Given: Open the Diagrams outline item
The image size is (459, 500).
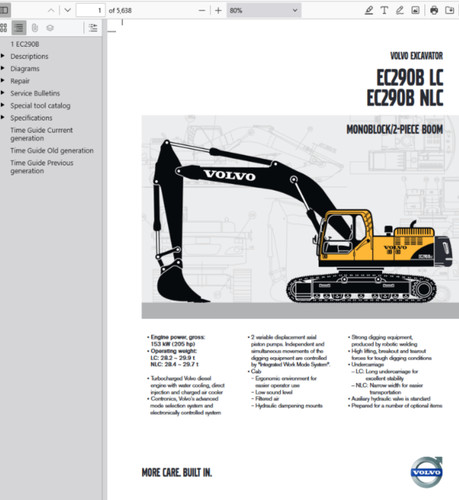Looking at the screenshot, I should tap(25, 69).
